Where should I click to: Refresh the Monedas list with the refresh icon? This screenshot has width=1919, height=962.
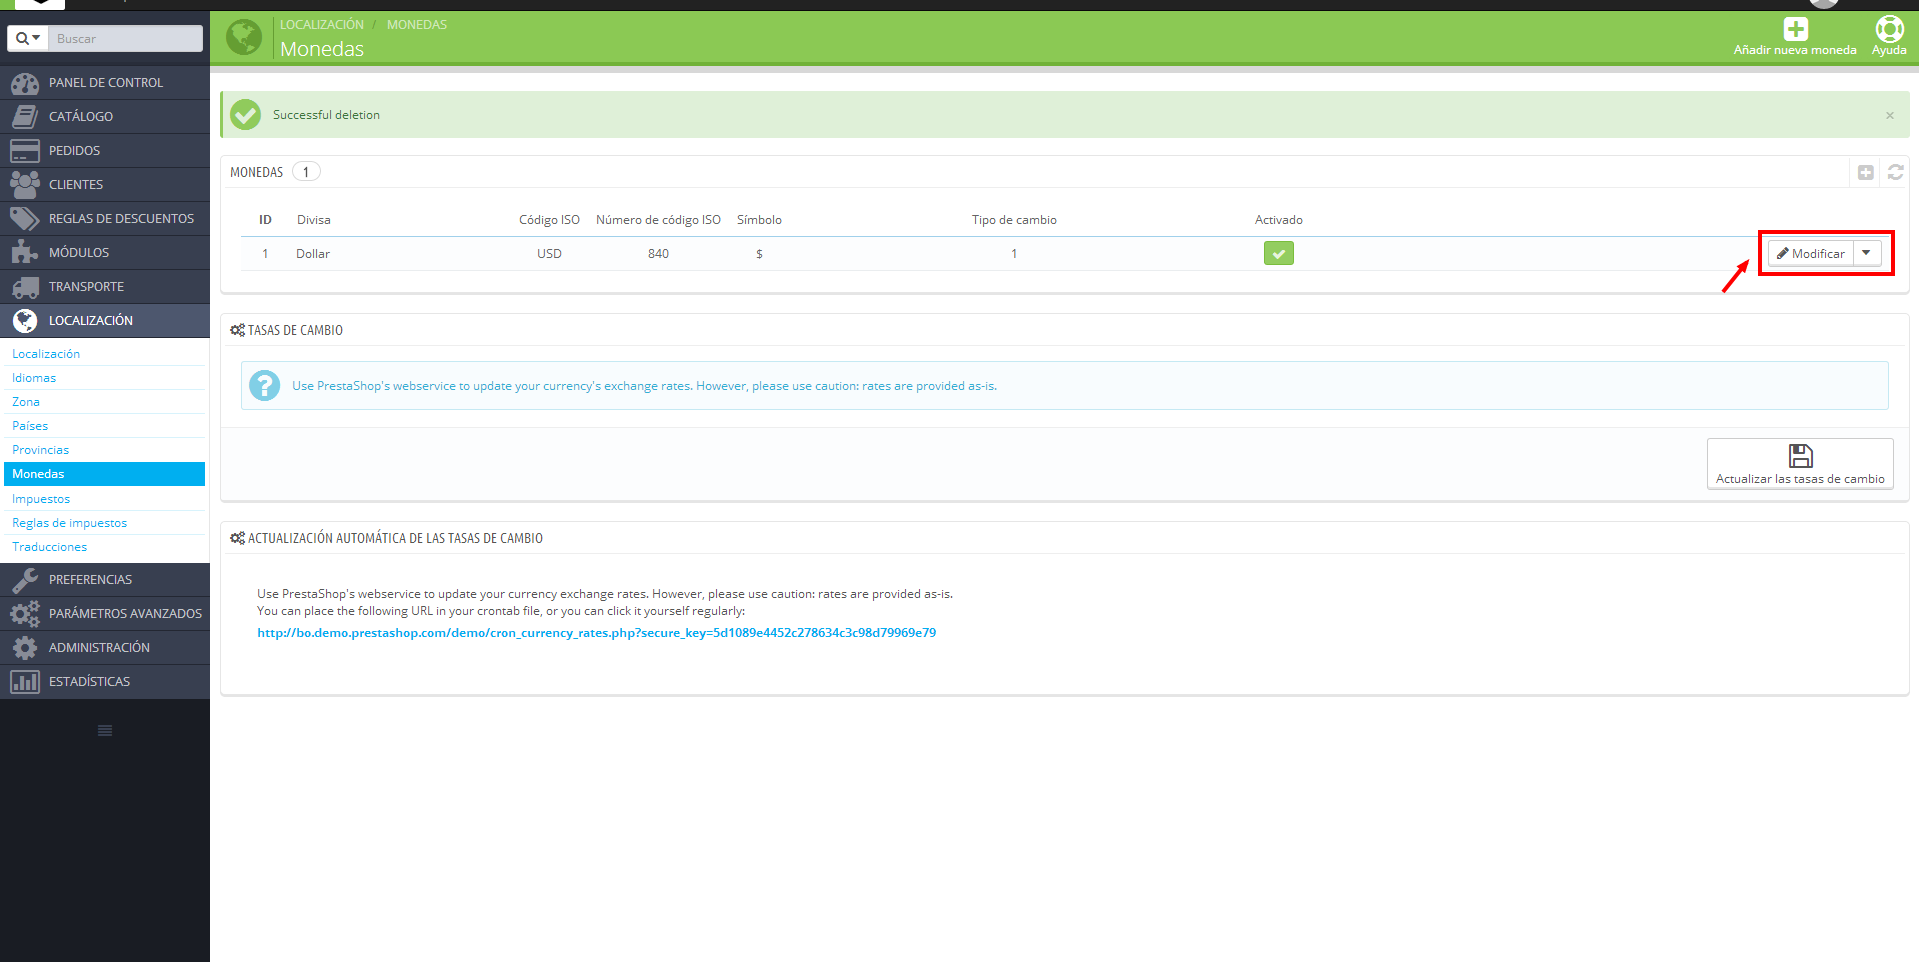[1895, 172]
